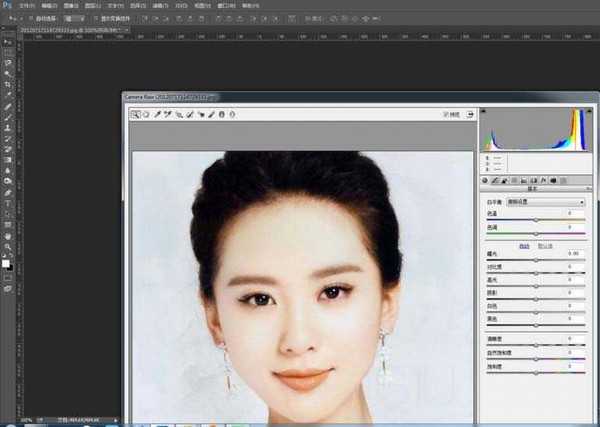Pick the White Balance eyedropper tool
Image resolution: width=600 pixels, height=427 pixels.
click(157, 115)
